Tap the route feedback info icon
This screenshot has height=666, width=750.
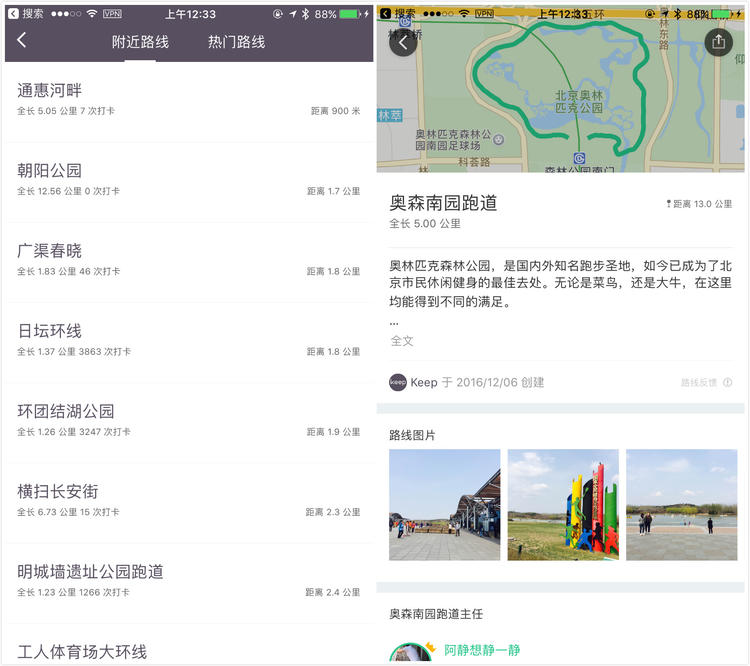(x=728, y=382)
